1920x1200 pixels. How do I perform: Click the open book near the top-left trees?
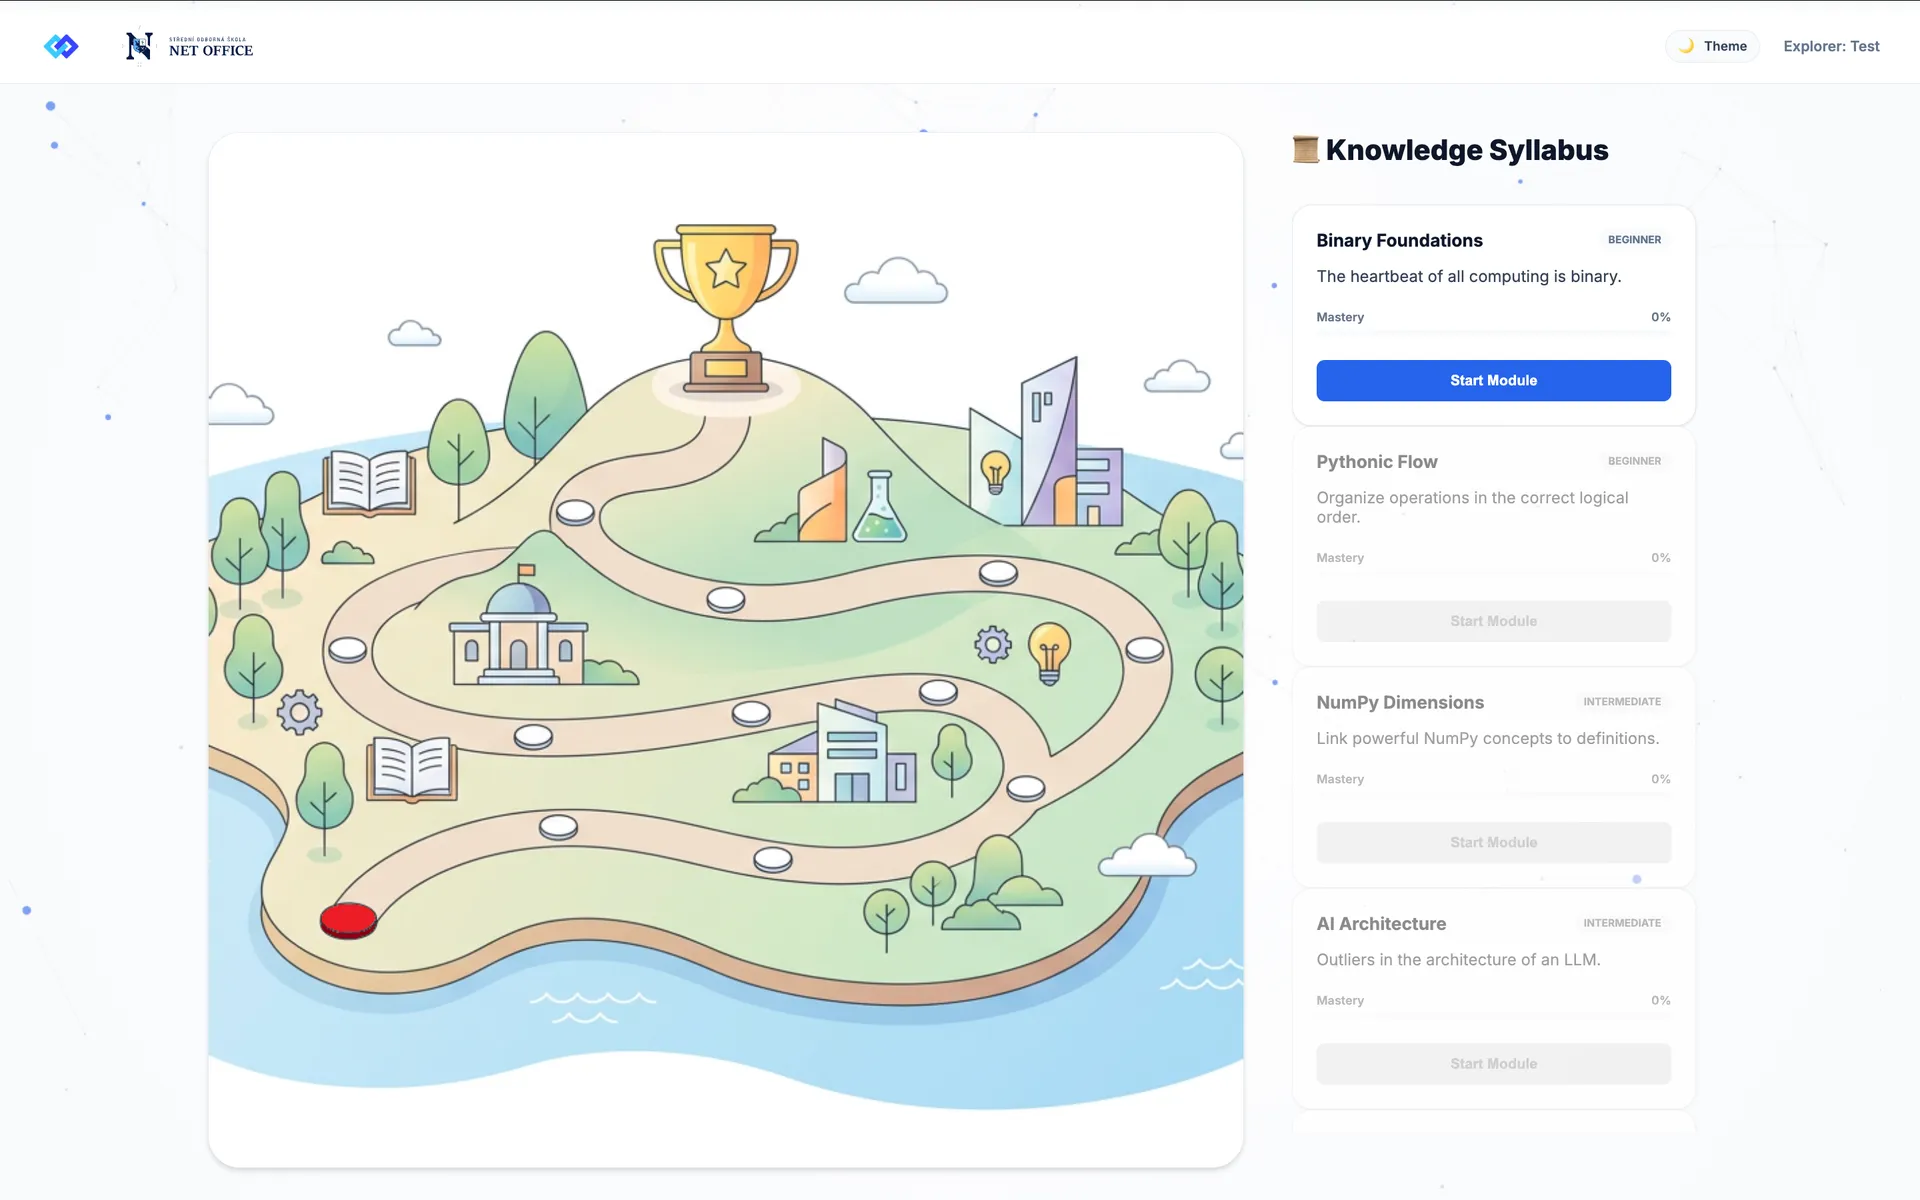click(x=369, y=482)
